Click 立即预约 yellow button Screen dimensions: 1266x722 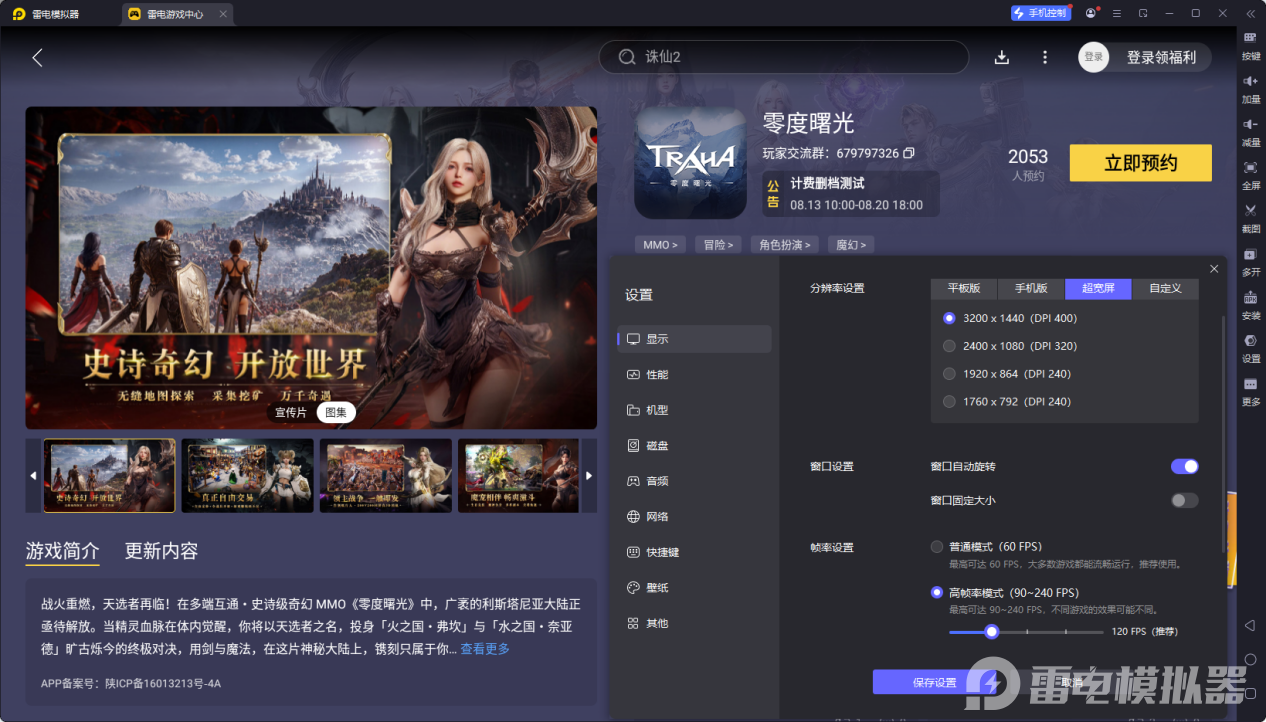(x=1140, y=163)
